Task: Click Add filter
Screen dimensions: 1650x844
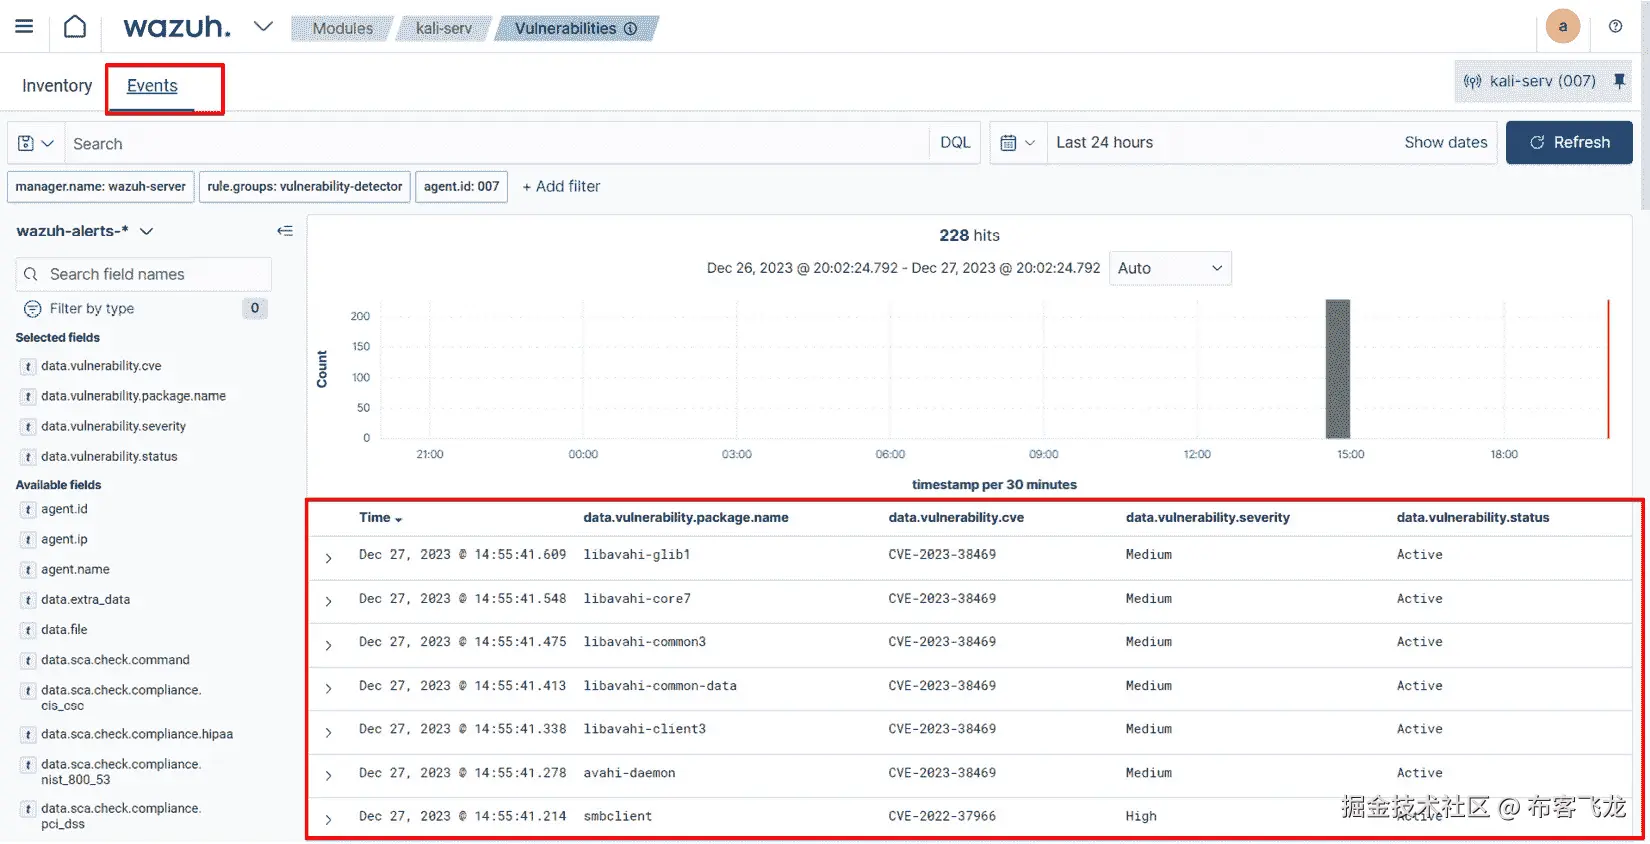Action: pos(561,186)
